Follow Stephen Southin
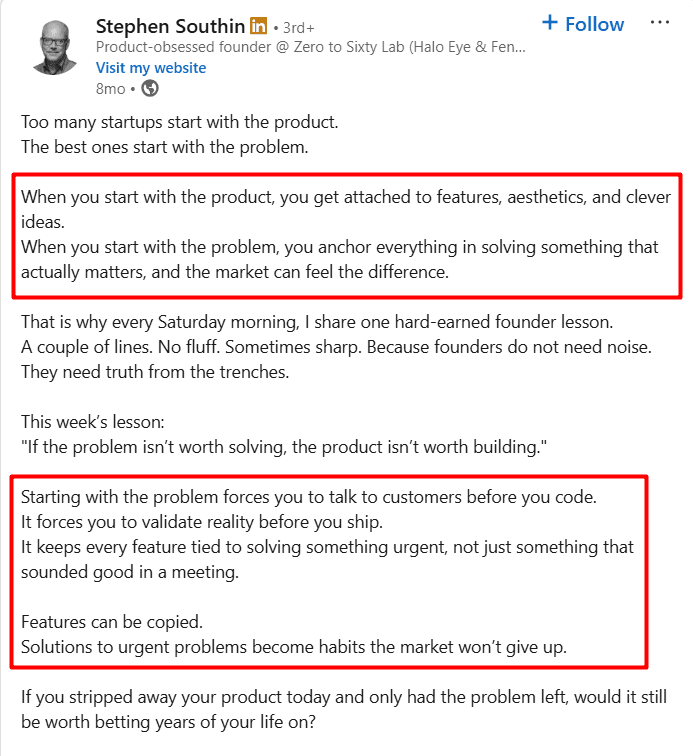This screenshot has width=693, height=756. [x=582, y=23]
